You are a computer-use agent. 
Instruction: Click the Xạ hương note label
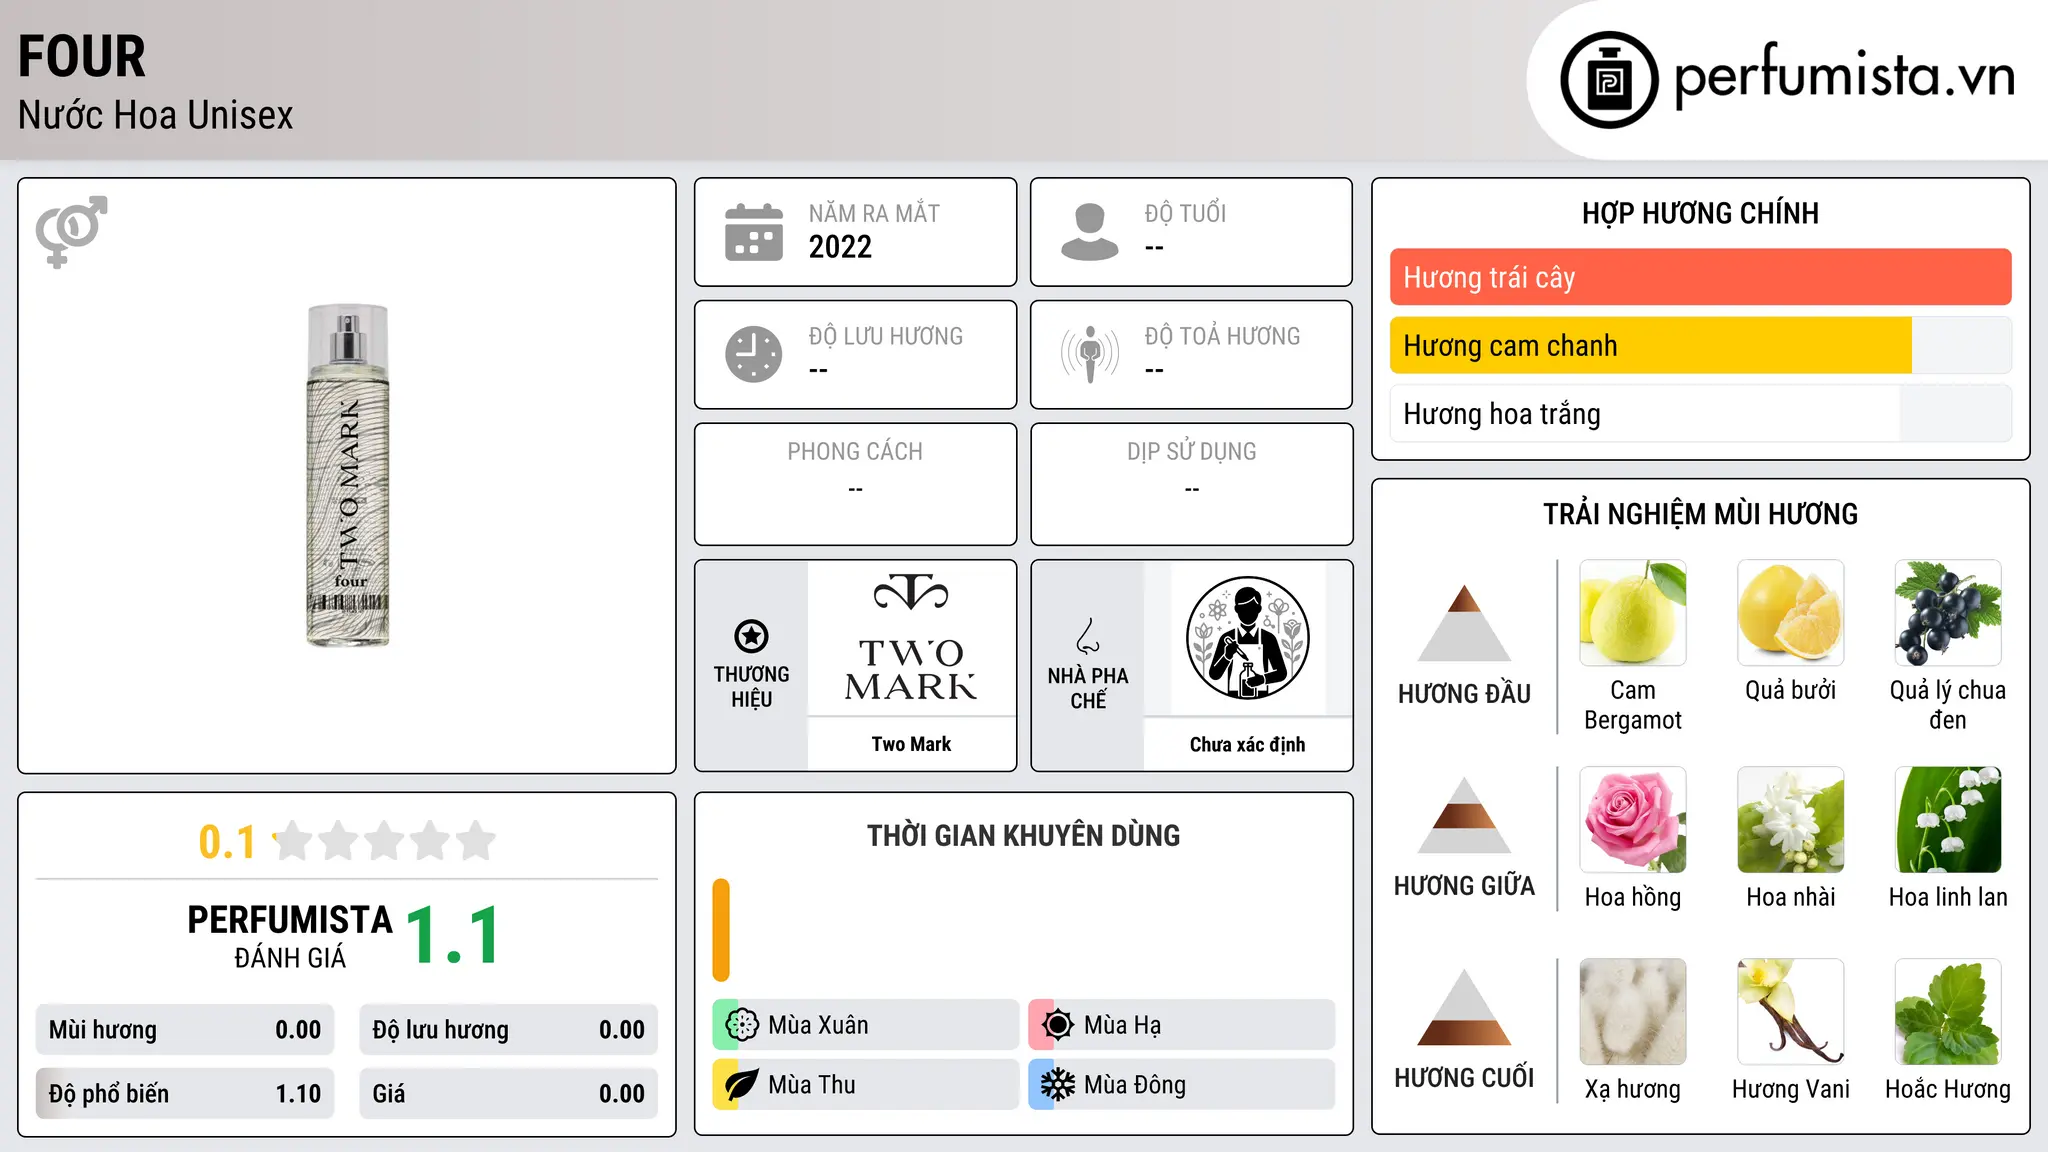pos(1633,1089)
